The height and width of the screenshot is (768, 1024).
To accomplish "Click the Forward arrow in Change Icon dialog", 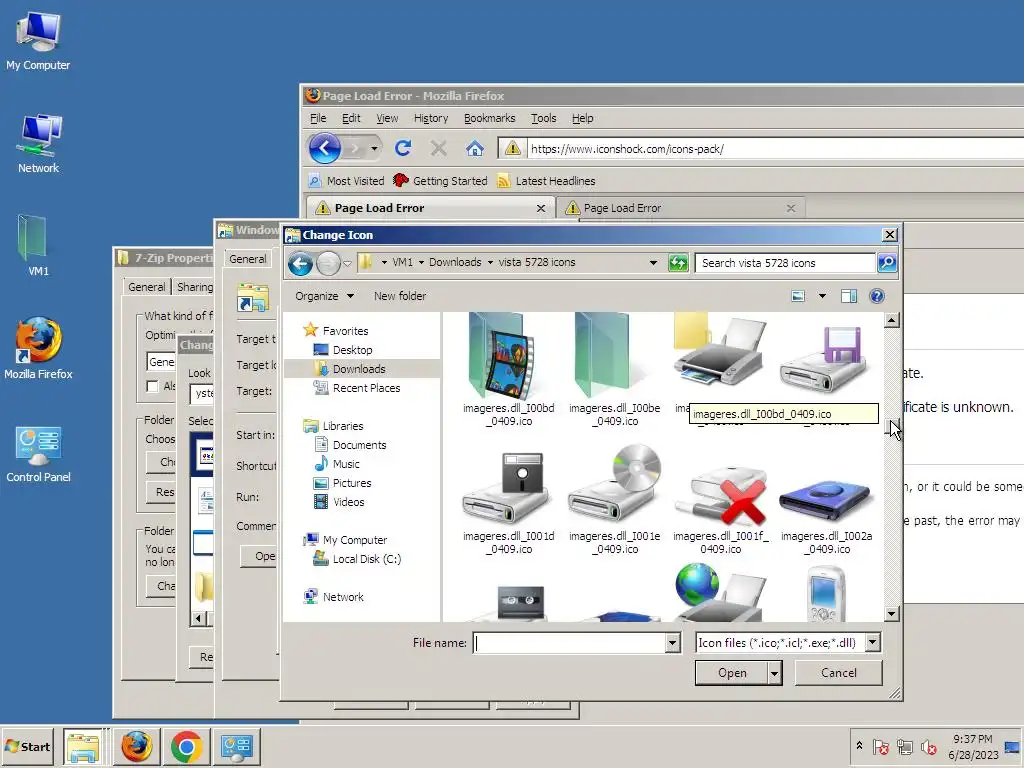I will tap(328, 263).
